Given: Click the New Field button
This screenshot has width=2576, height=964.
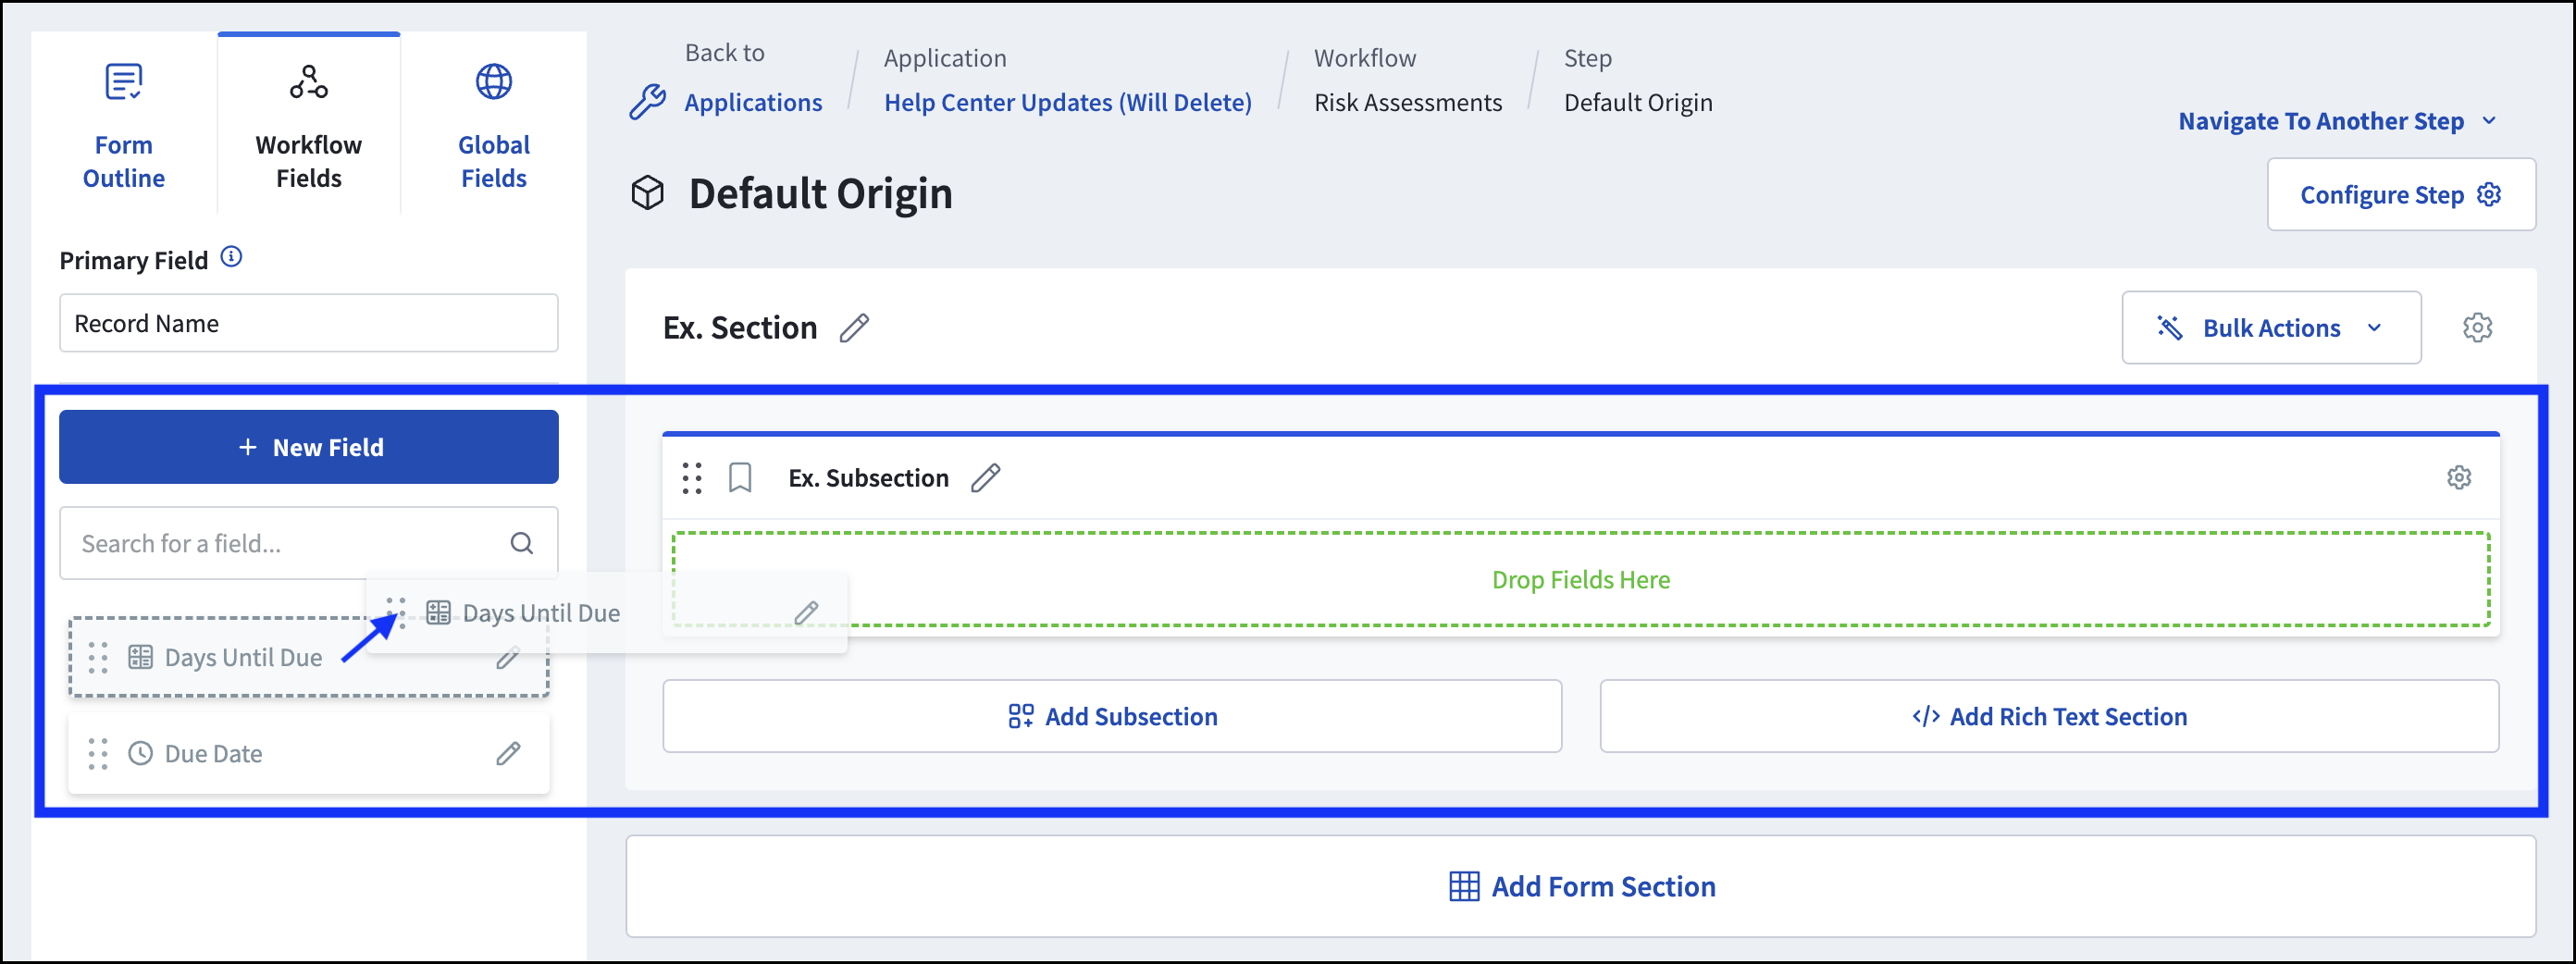Looking at the screenshot, I should [x=309, y=447].
